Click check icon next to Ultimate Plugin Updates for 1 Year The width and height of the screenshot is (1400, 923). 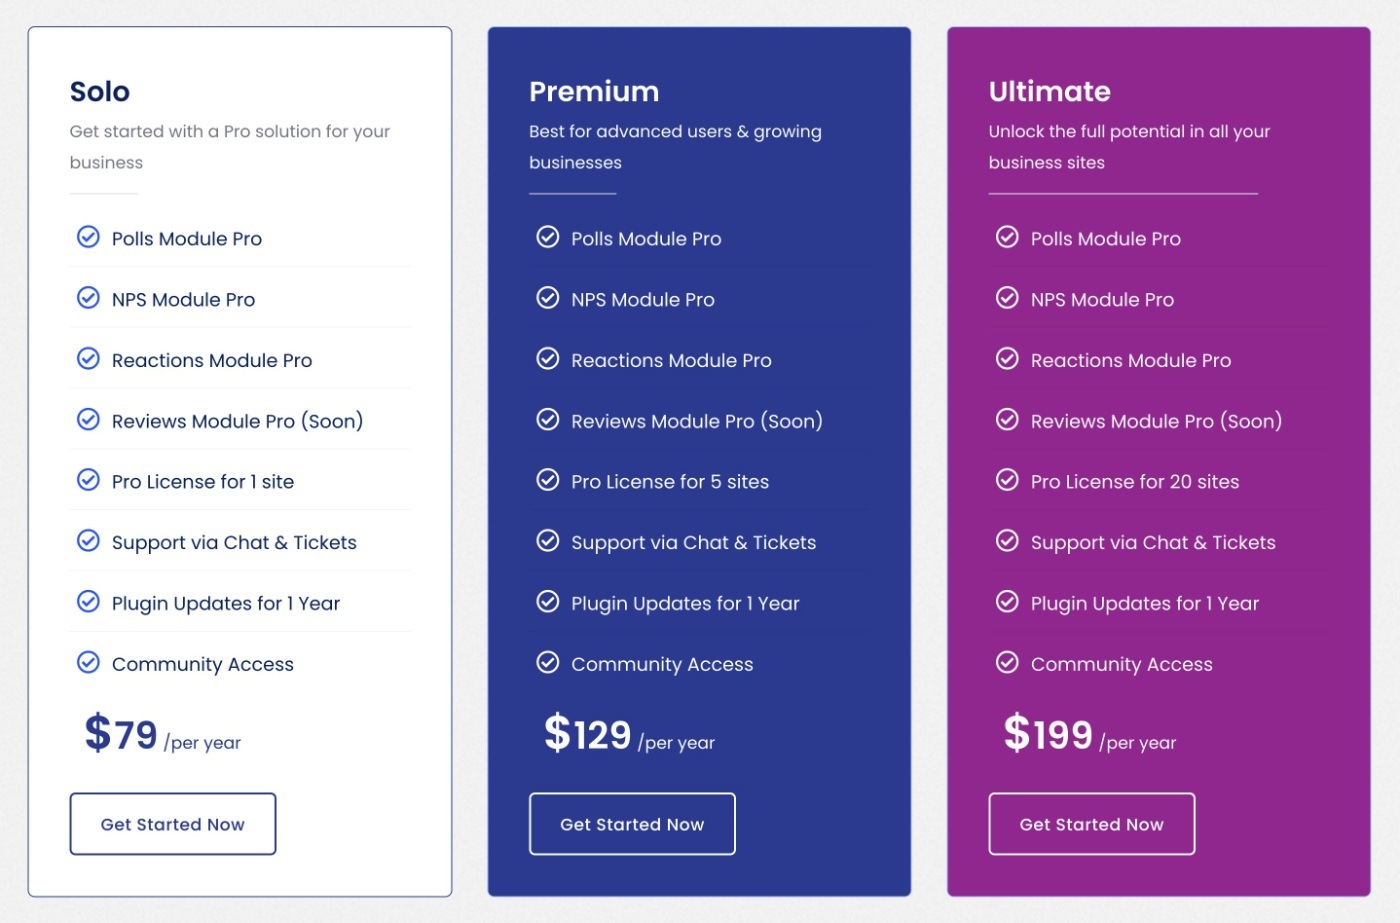tap(1007, 601)
